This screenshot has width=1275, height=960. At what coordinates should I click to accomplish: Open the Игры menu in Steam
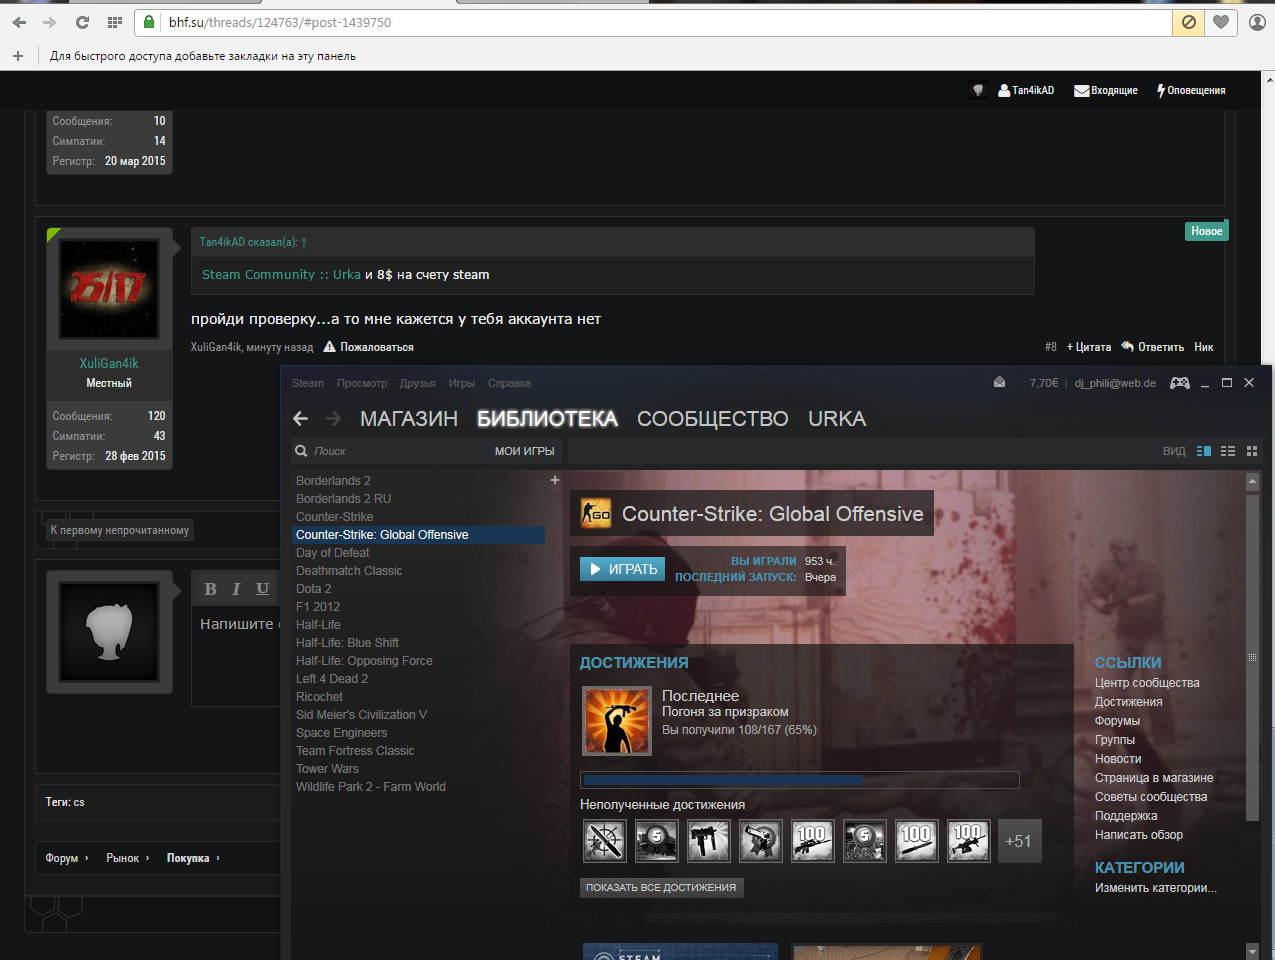[x=462, y=383]
